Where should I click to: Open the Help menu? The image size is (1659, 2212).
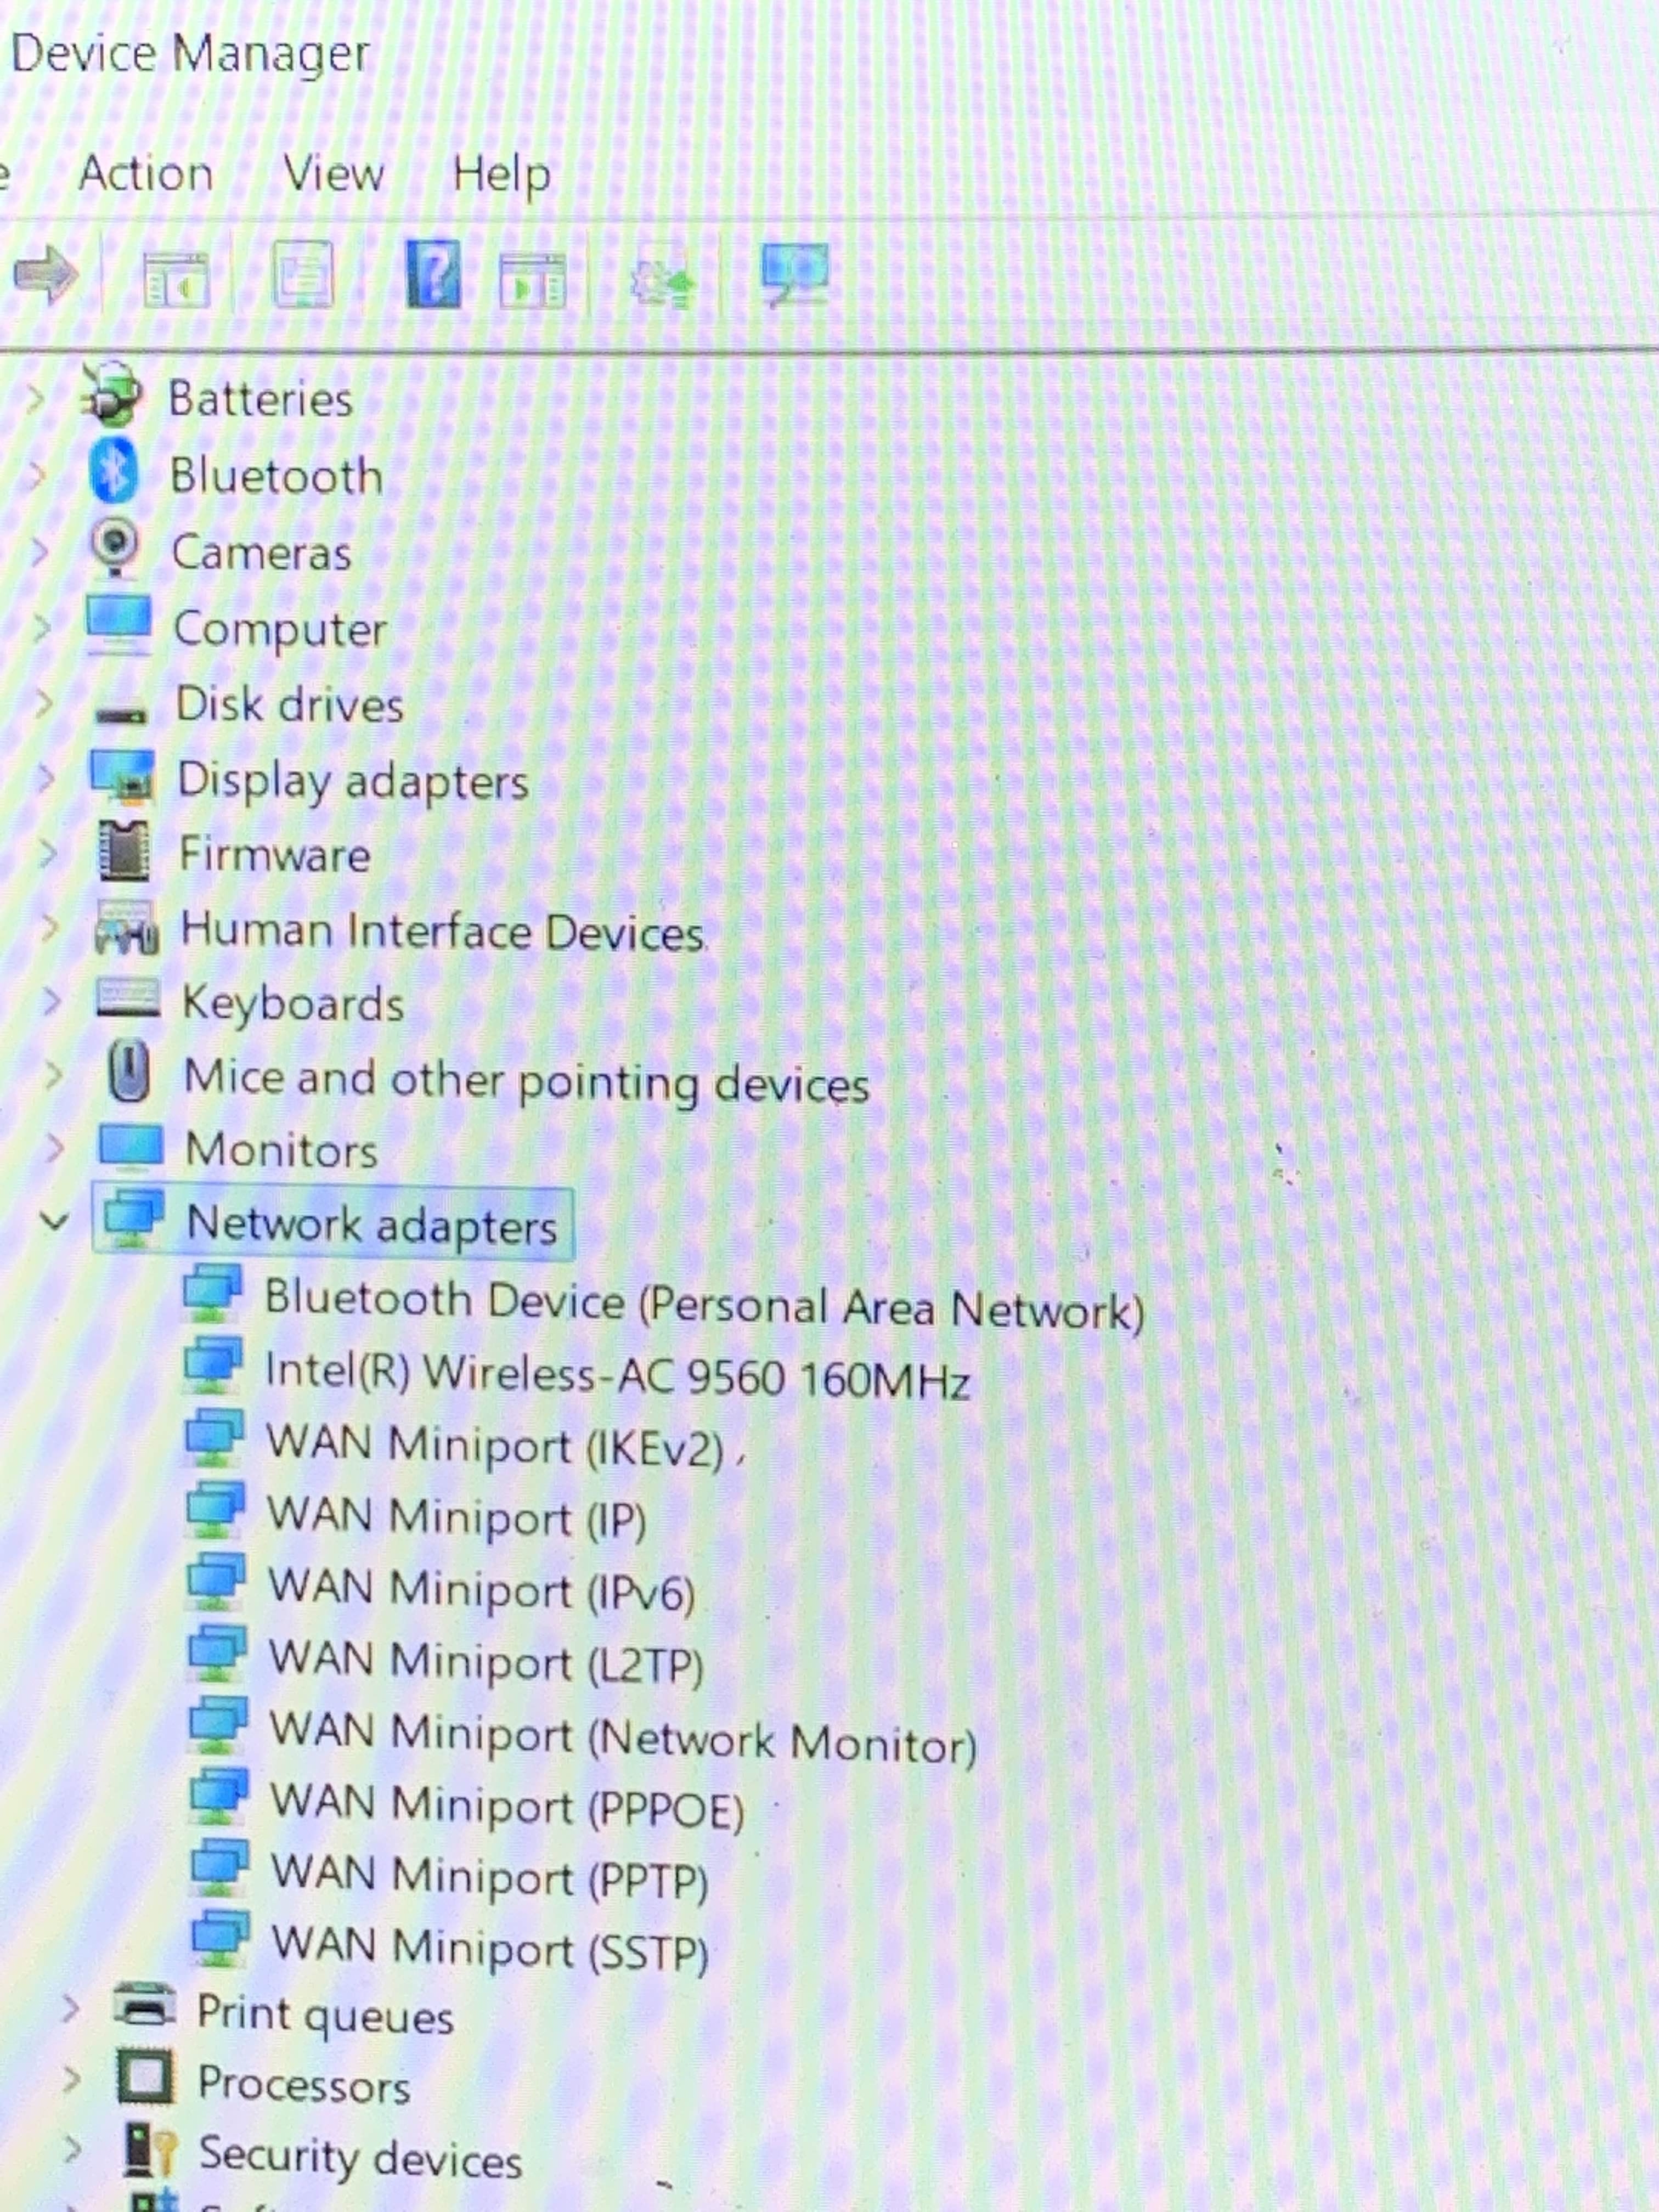(501, 175)
